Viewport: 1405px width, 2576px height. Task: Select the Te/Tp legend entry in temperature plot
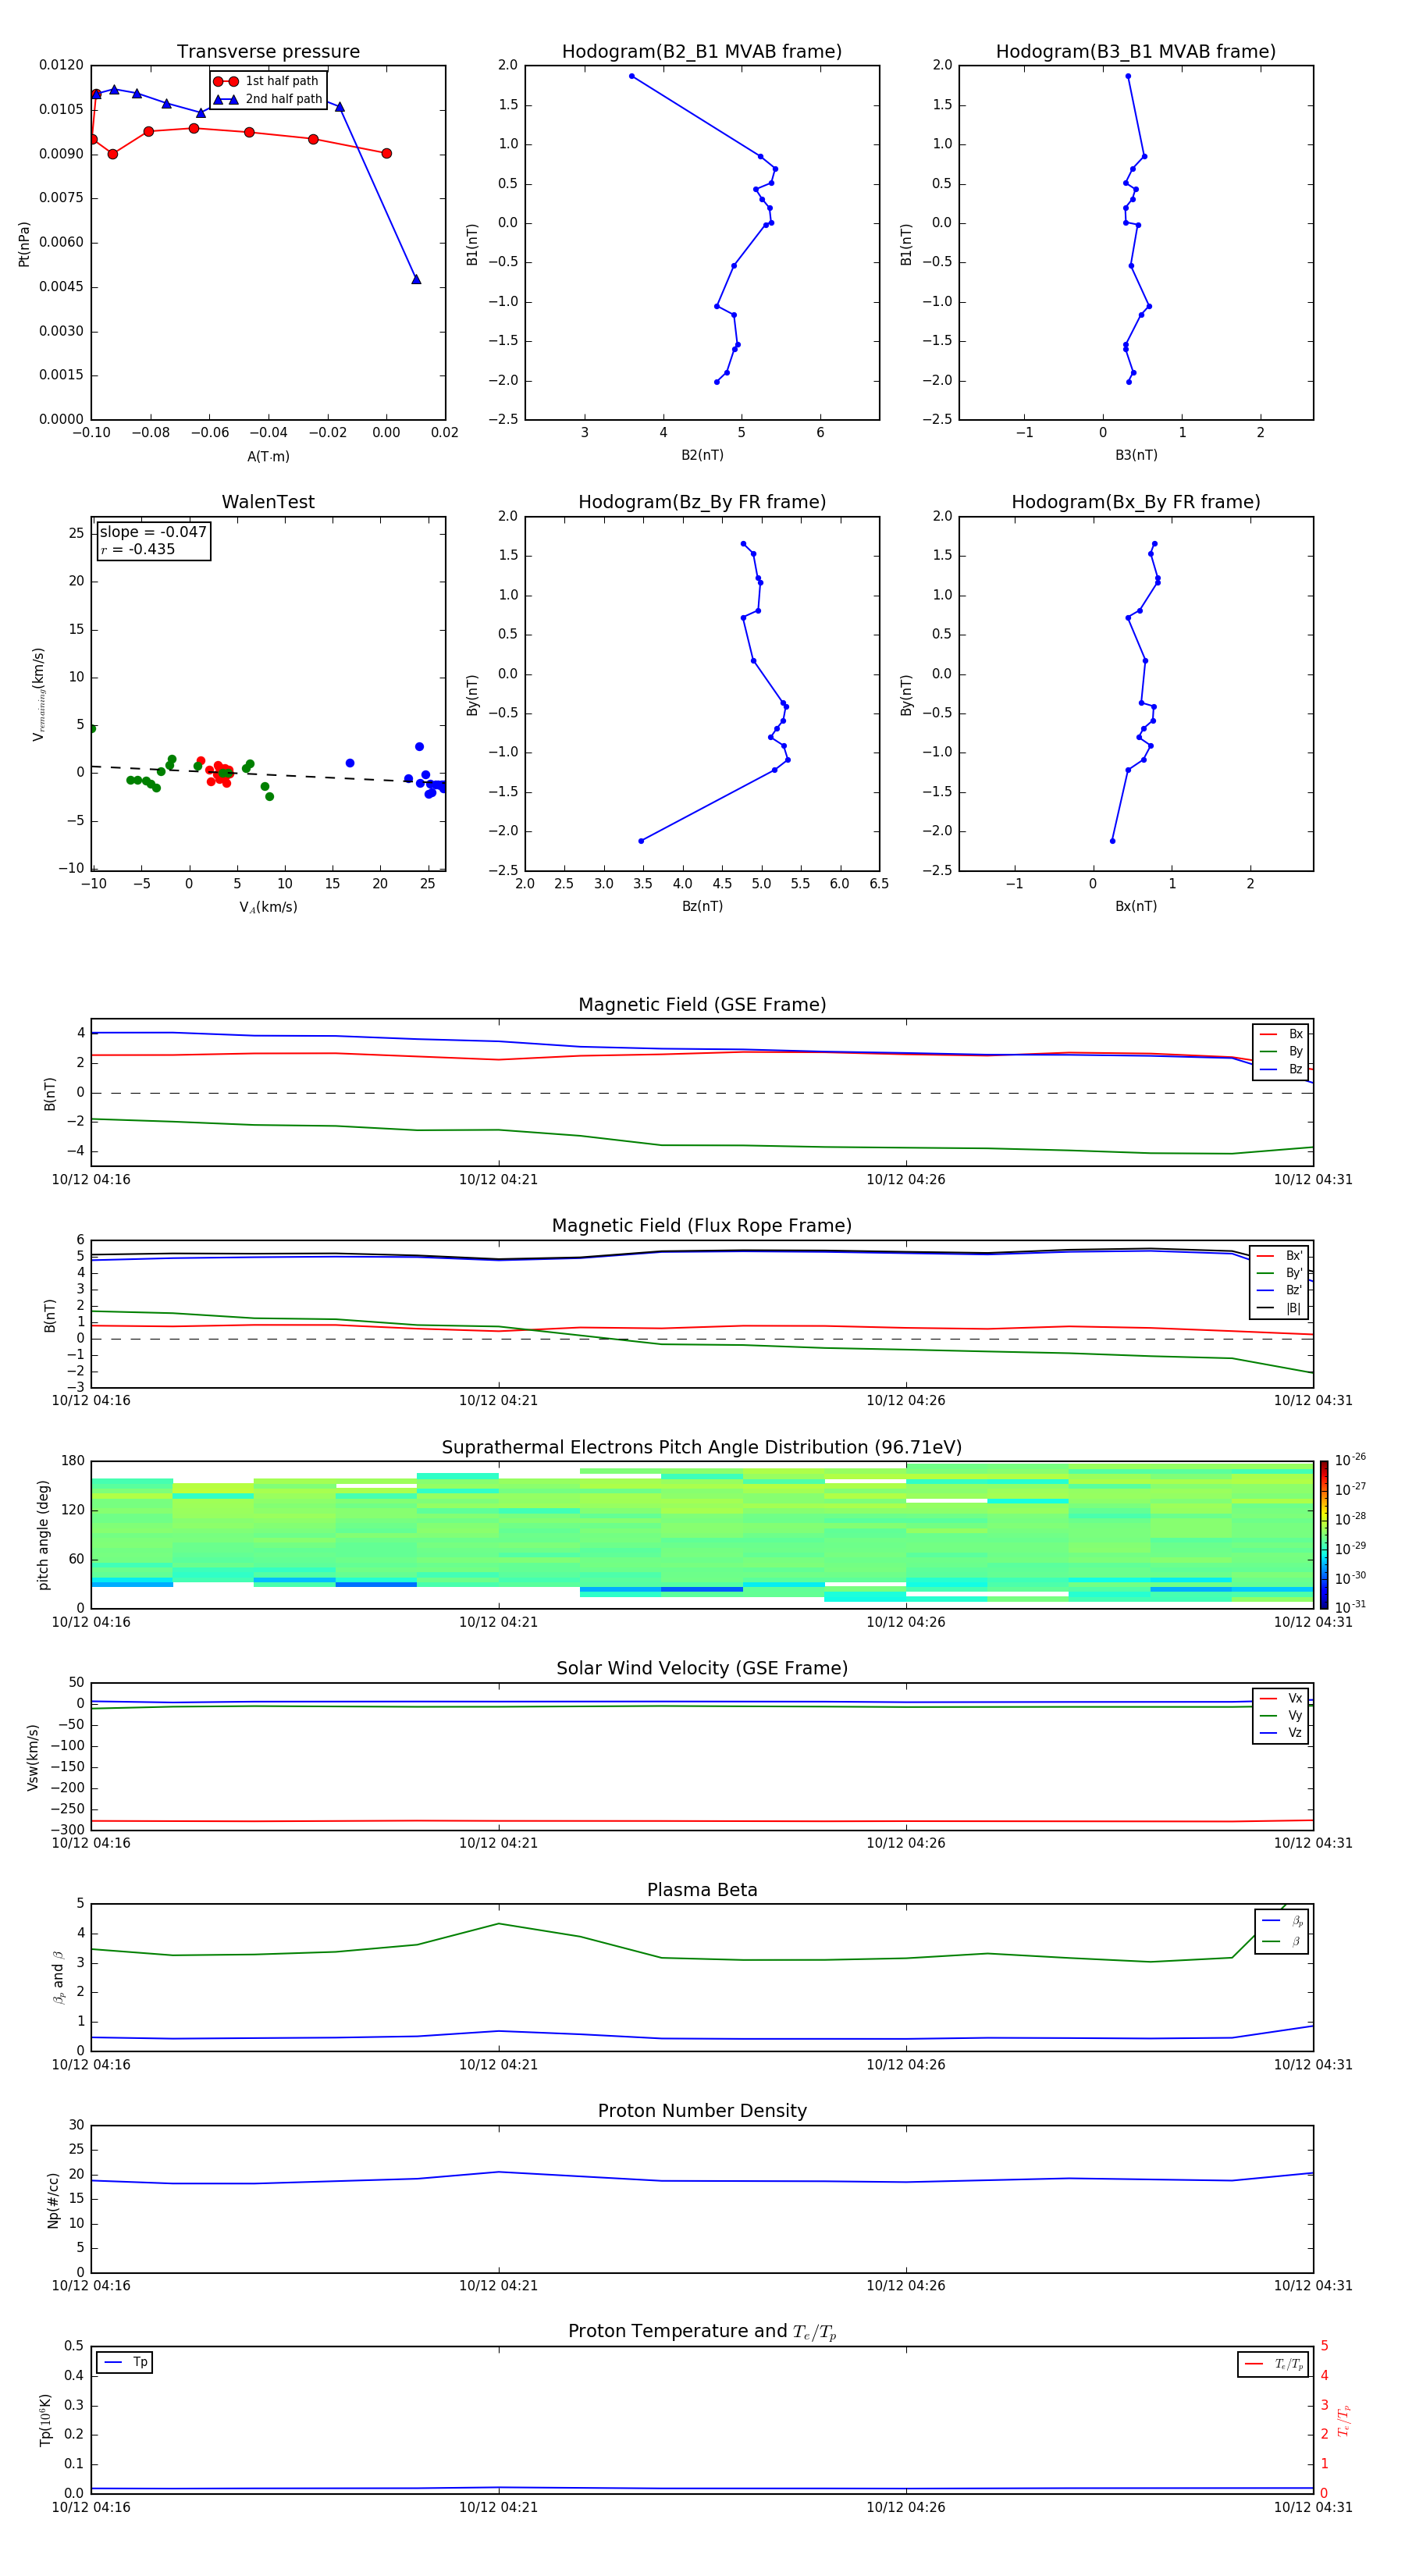1274,2364
